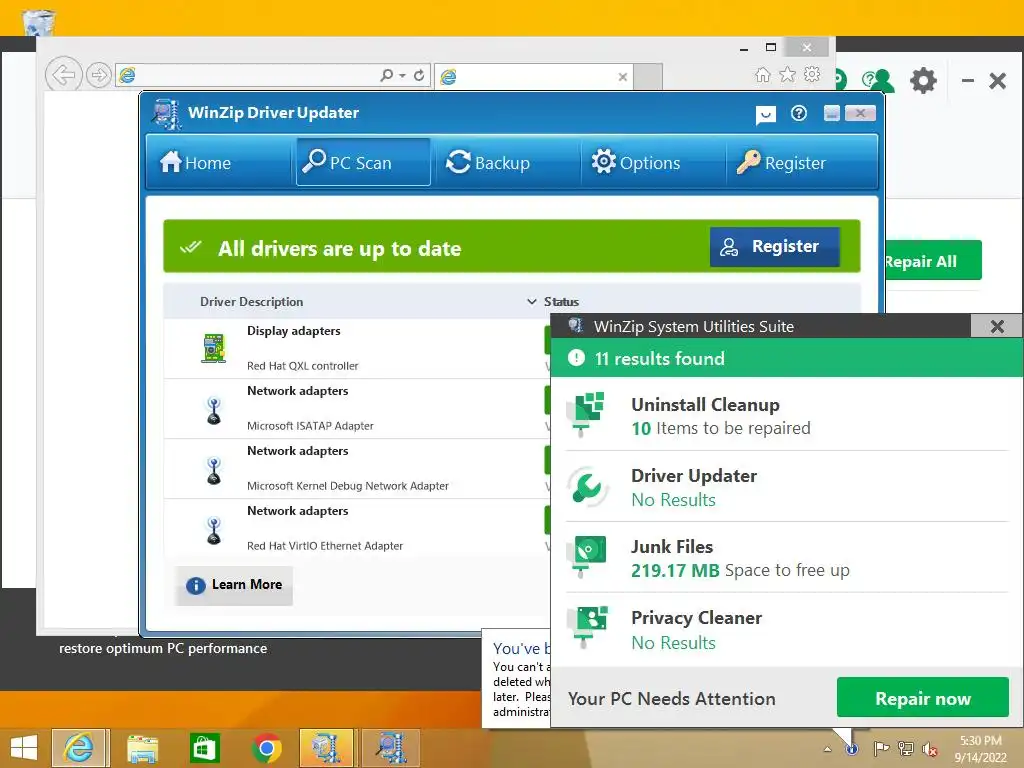Click the Privacy Cleaner No Results text
The height and width of the screenshot is (768, 1024).
[673, 643]
